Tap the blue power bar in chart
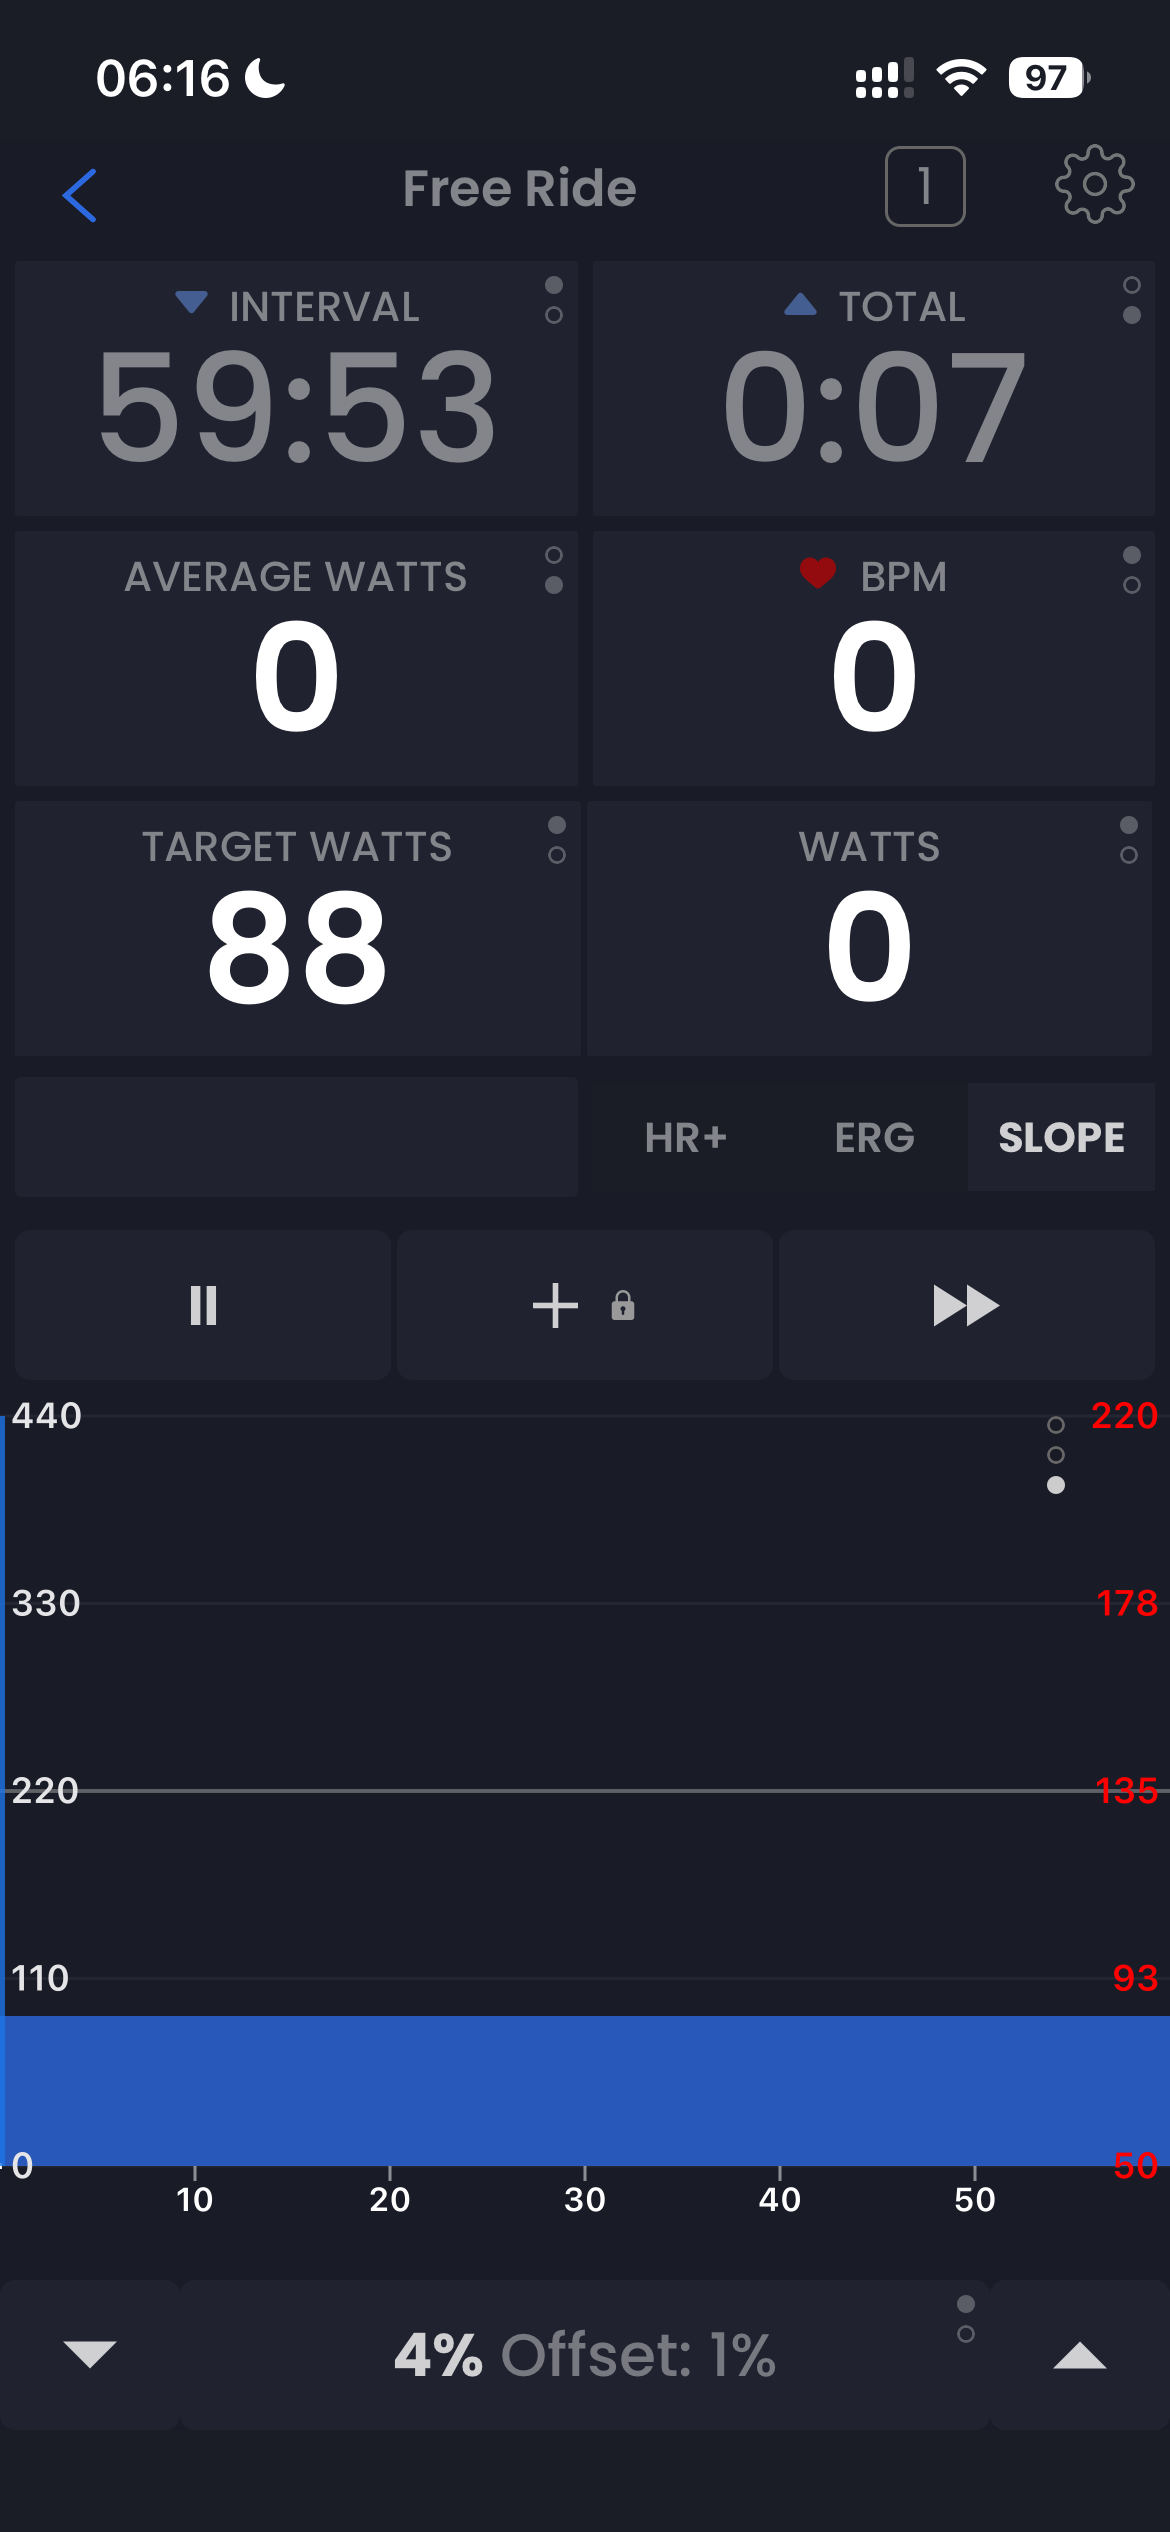 (584, 2090)
